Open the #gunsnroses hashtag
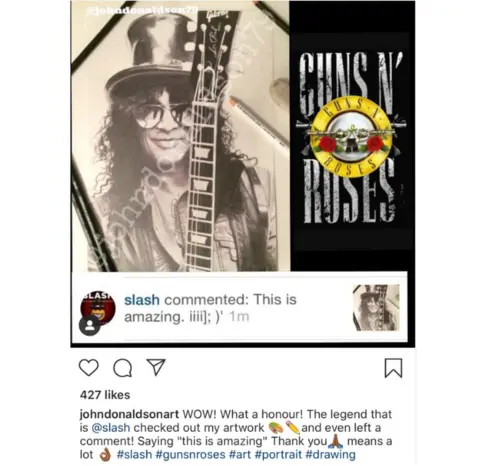Screen dimensions: 480x466 (190, 454)
